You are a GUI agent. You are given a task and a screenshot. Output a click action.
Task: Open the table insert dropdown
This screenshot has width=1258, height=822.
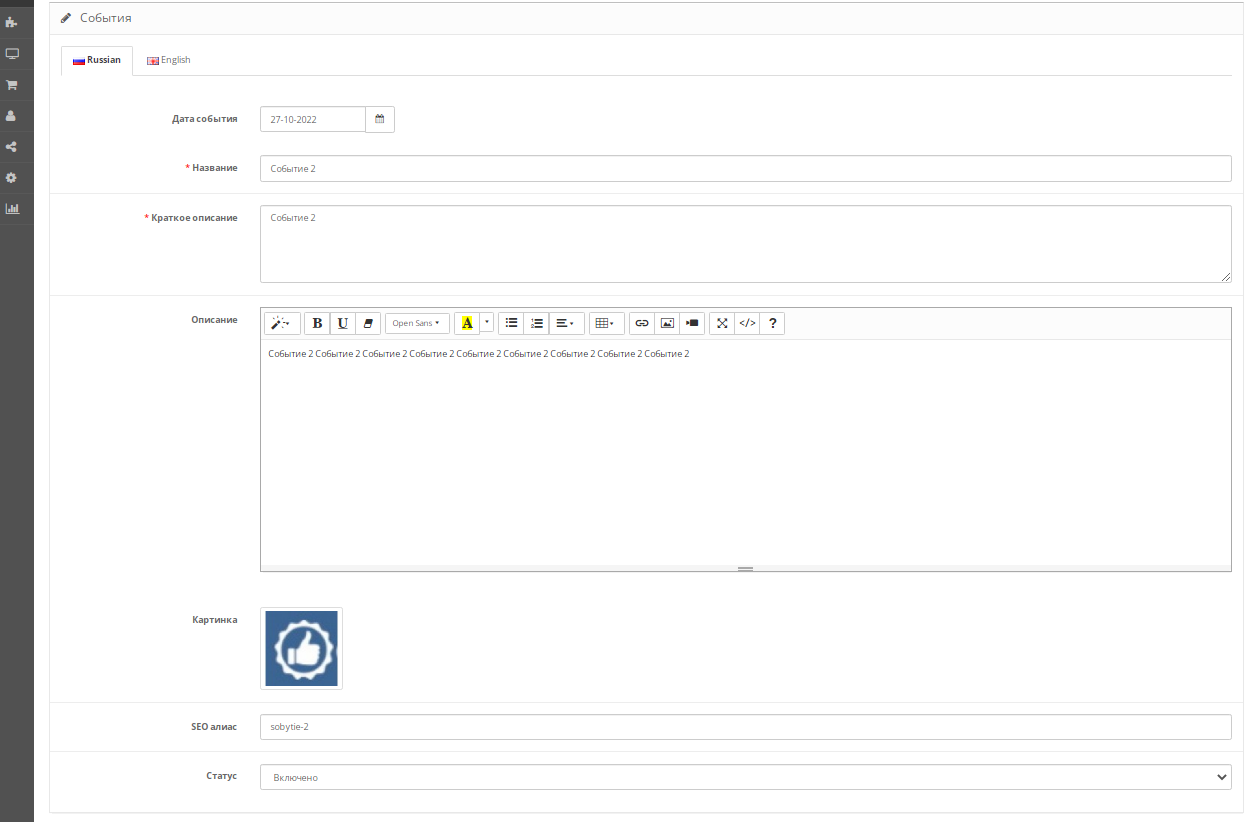click(604, 323)
